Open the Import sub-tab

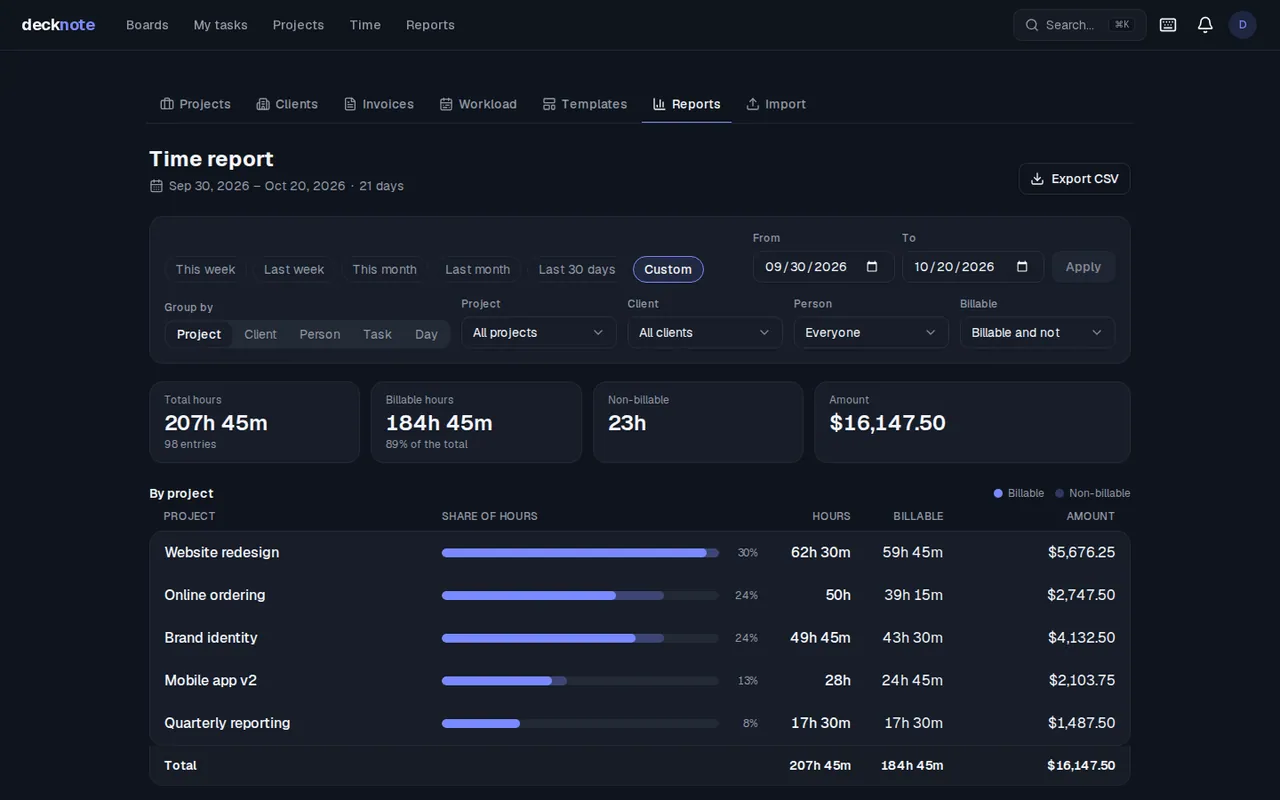[776, 104]
